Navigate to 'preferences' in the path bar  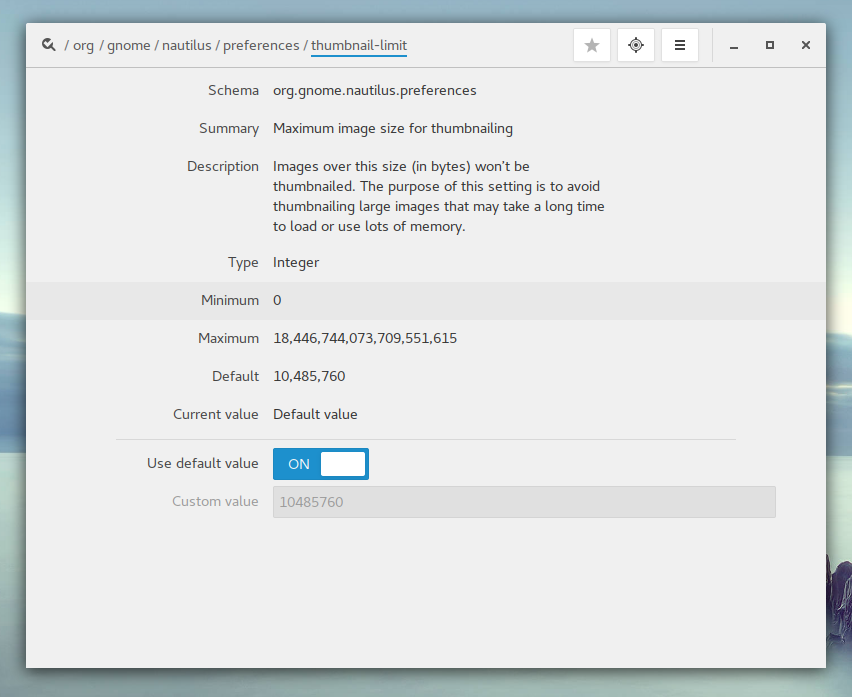coord(261,45)
